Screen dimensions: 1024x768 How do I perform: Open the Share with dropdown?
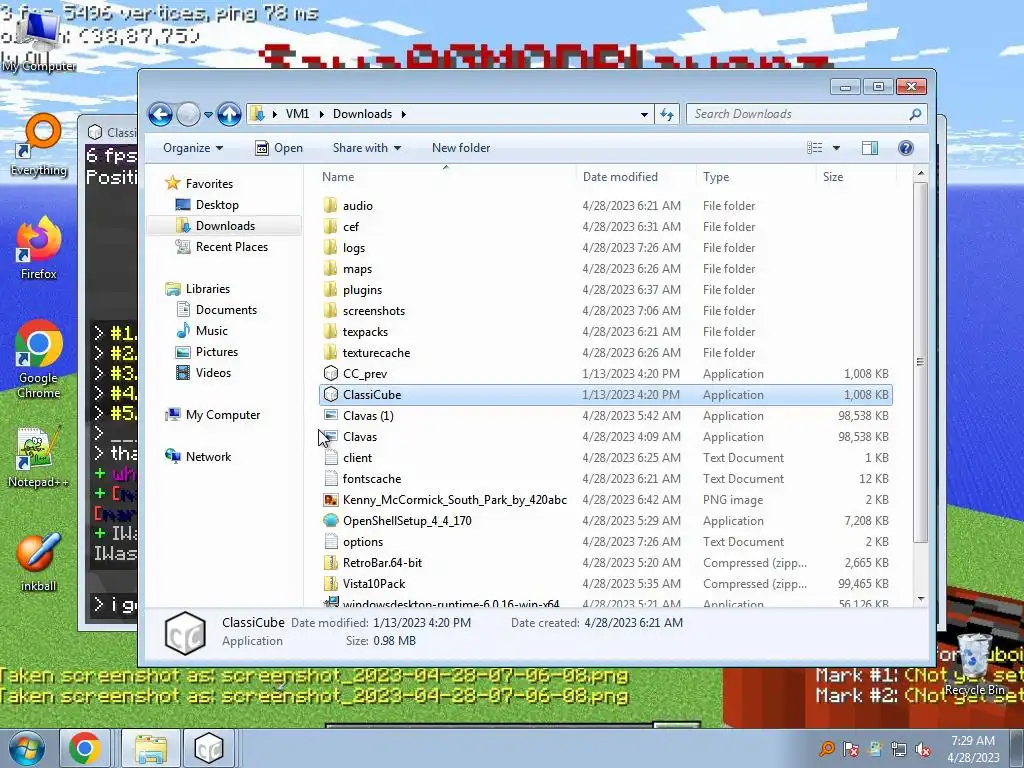(367, 148)
